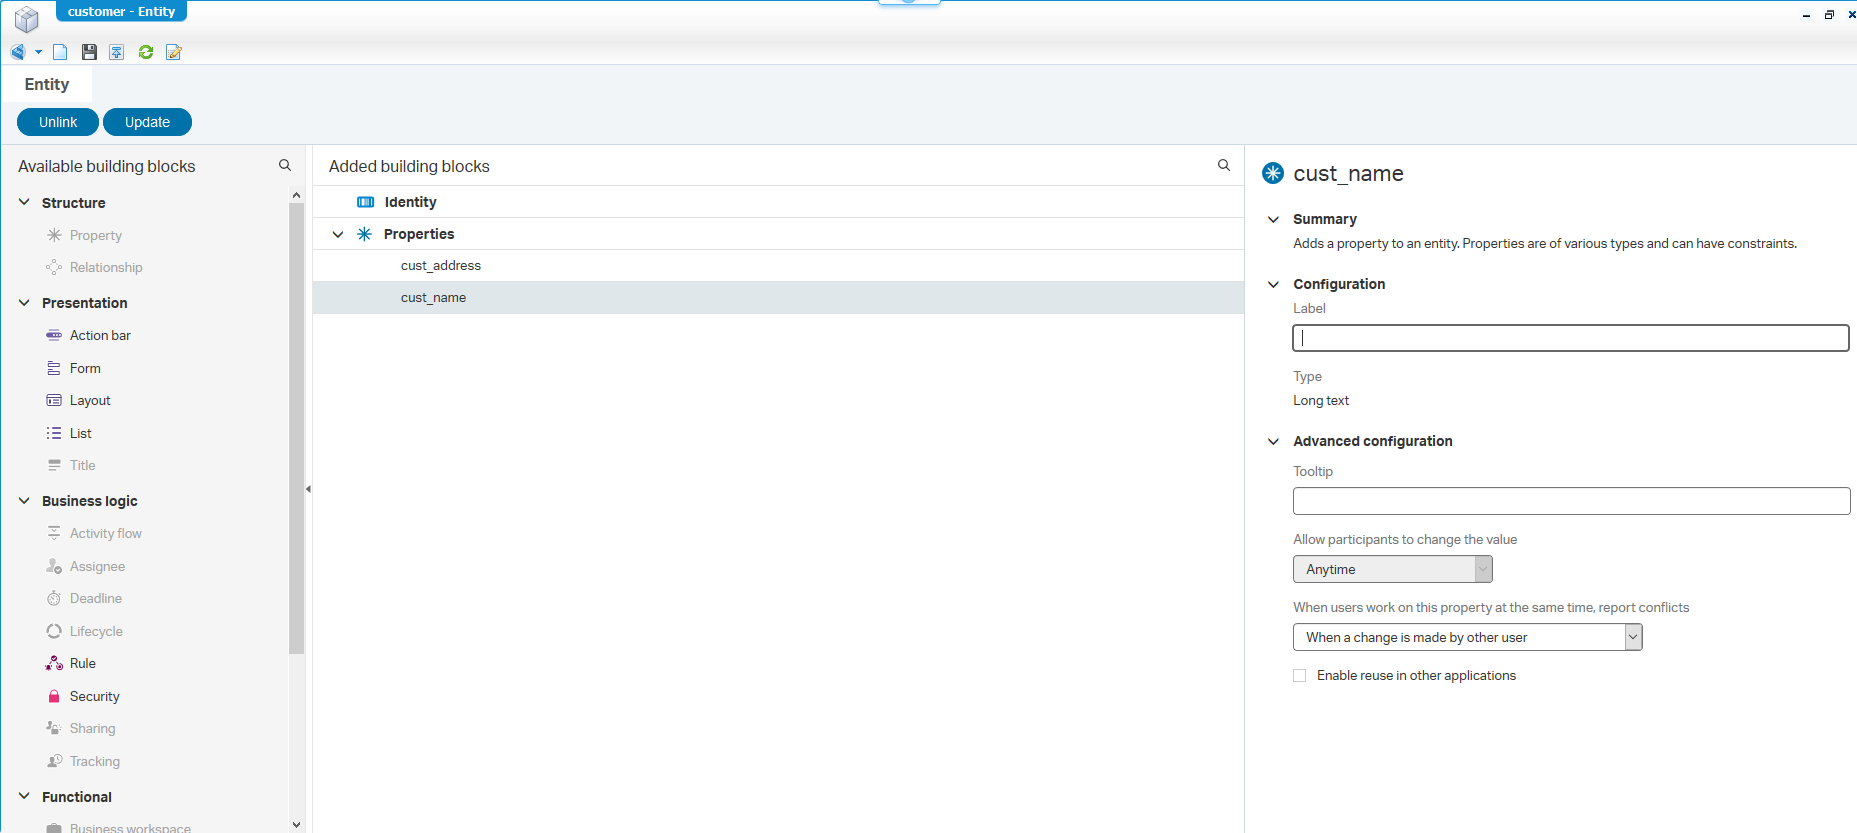Click the Update button
The height and width of the screenshot is (833, 1857).
pyautogui.click(x=147, y=122)
